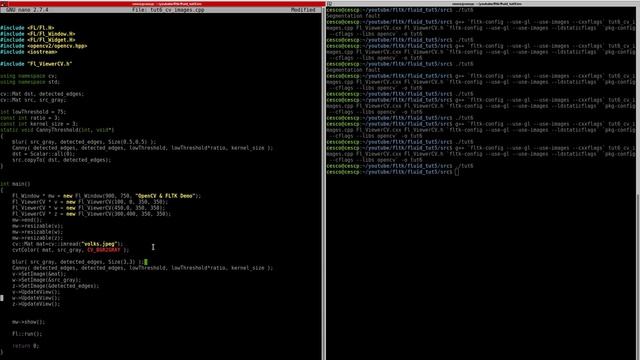Screen dimensions: 640x360
Task: Click the 'using namespace std;' line
Action: [30, 82]
